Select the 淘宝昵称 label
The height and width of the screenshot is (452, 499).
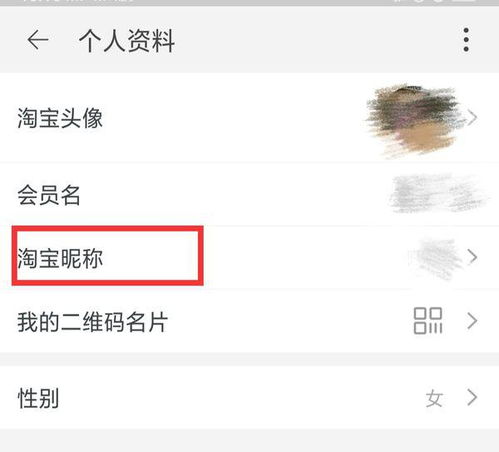60,258
